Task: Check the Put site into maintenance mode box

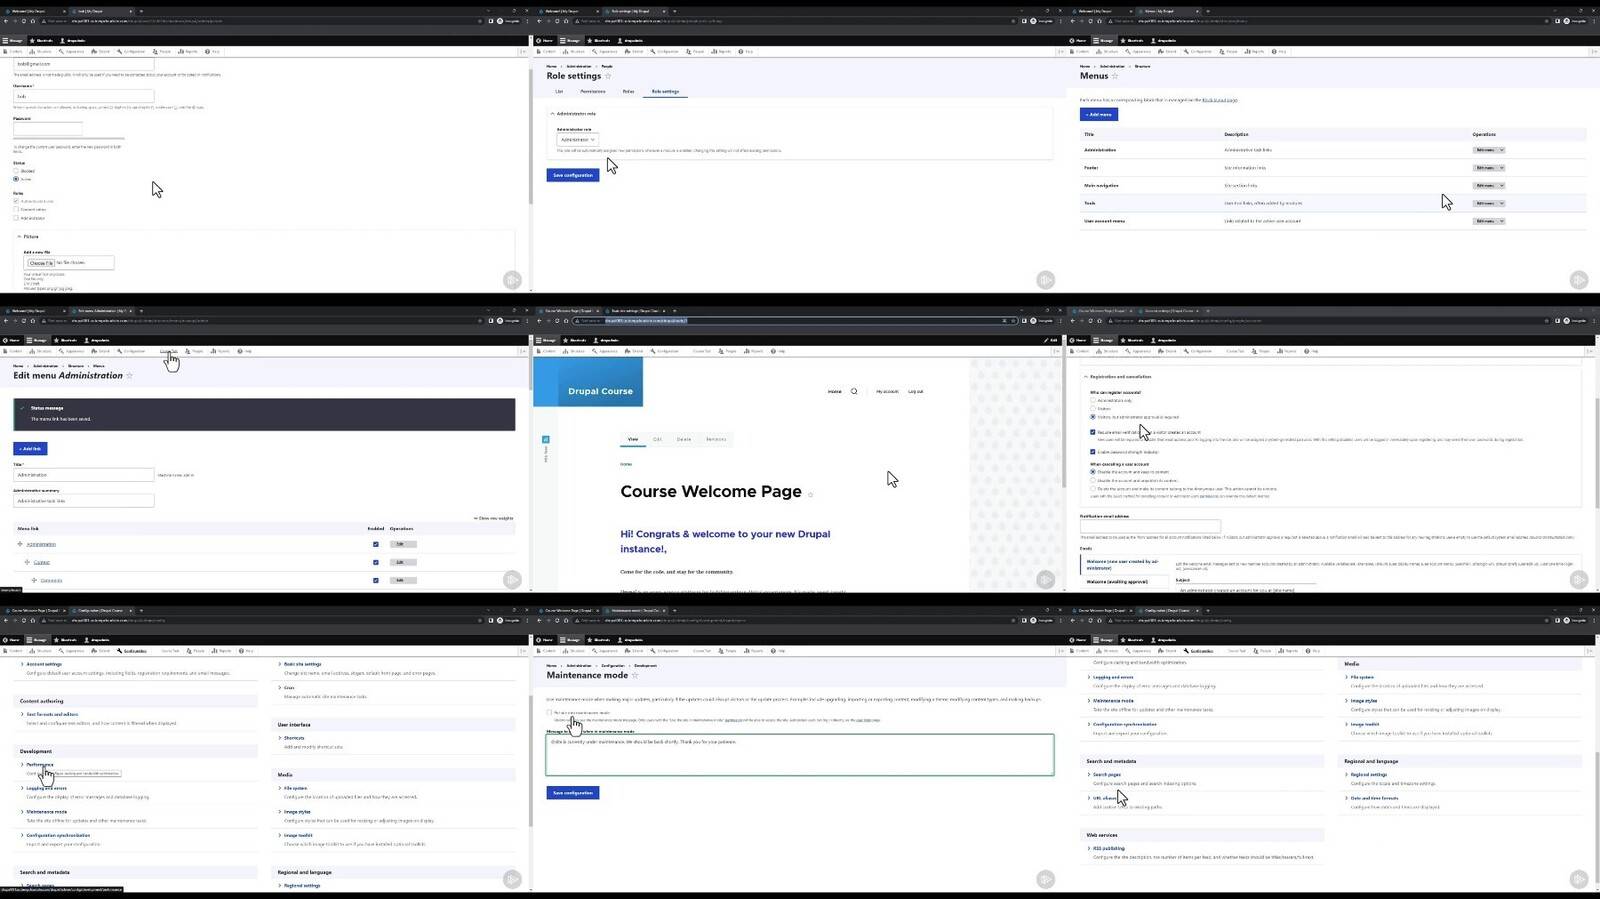Action: point(549,712)
